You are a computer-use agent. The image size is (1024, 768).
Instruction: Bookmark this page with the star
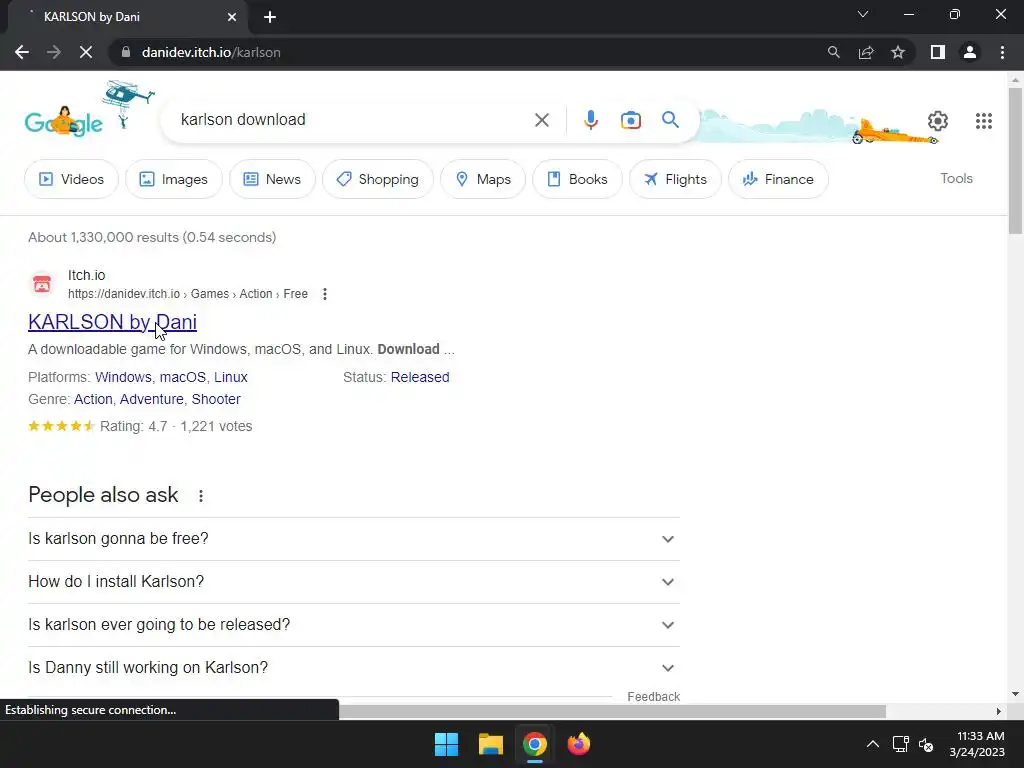click(x=898, y=52)
